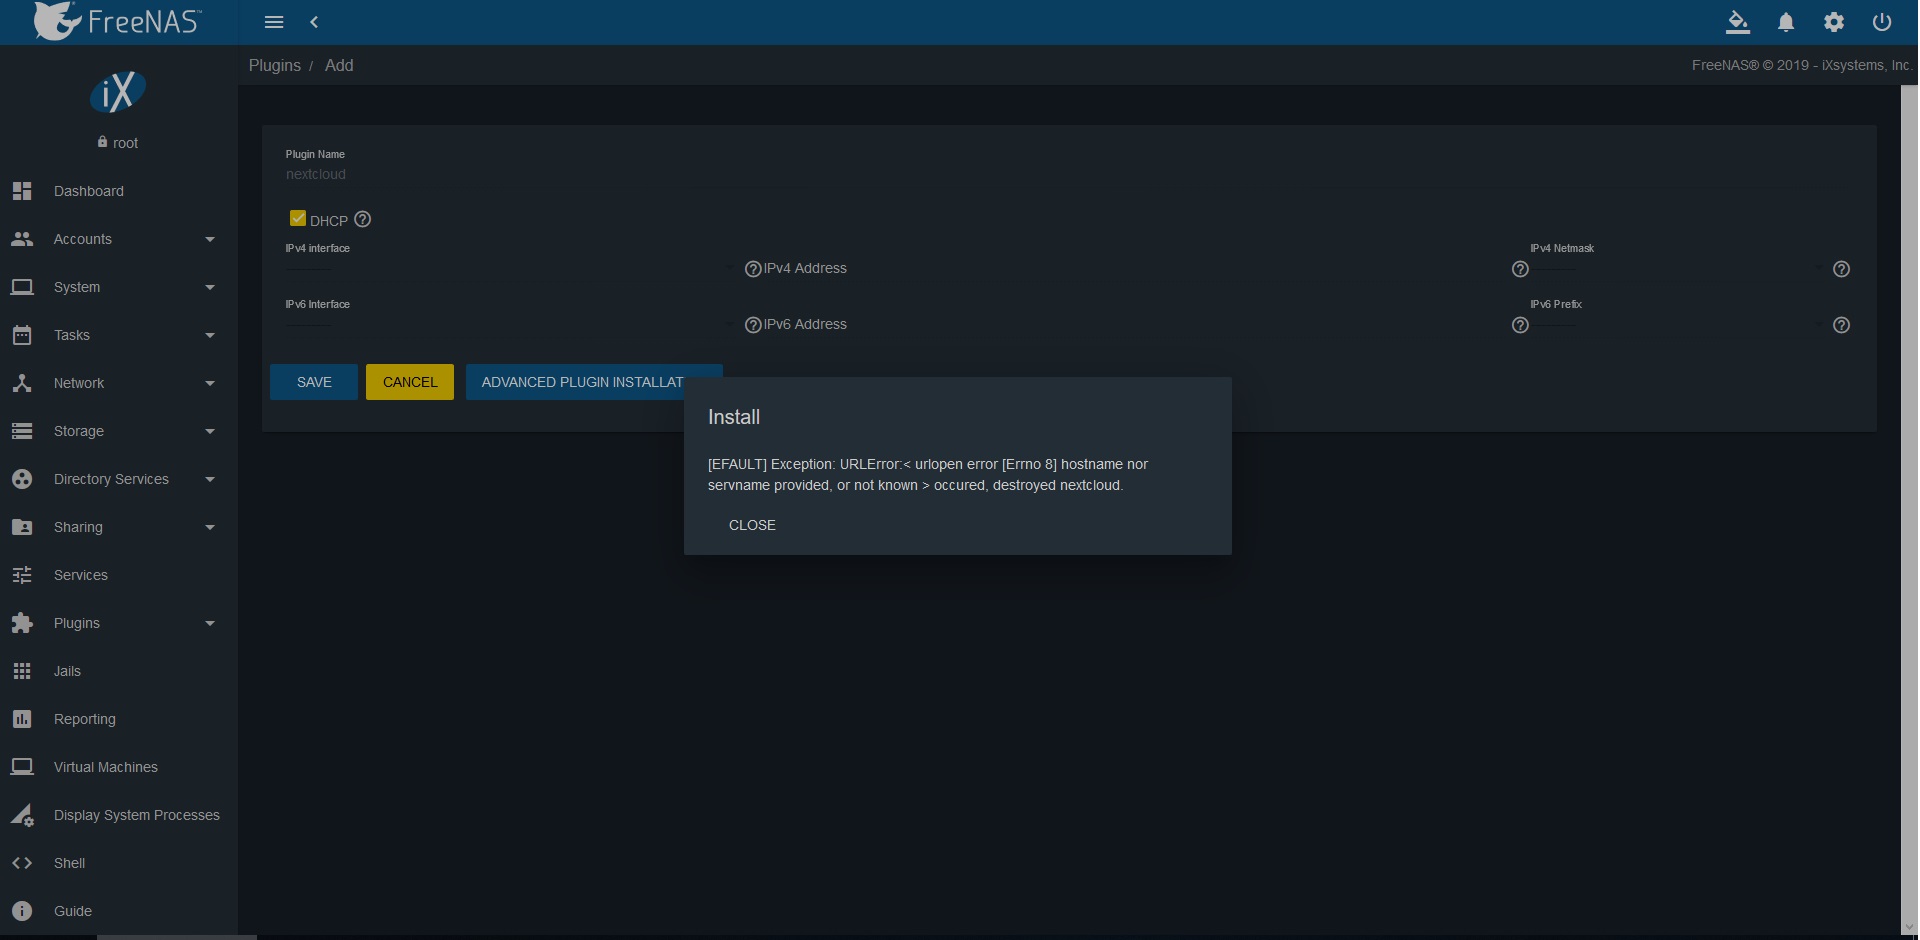Show help for IPv6 Prefix
1920x940 pixels.
(x=1841, y=325)
